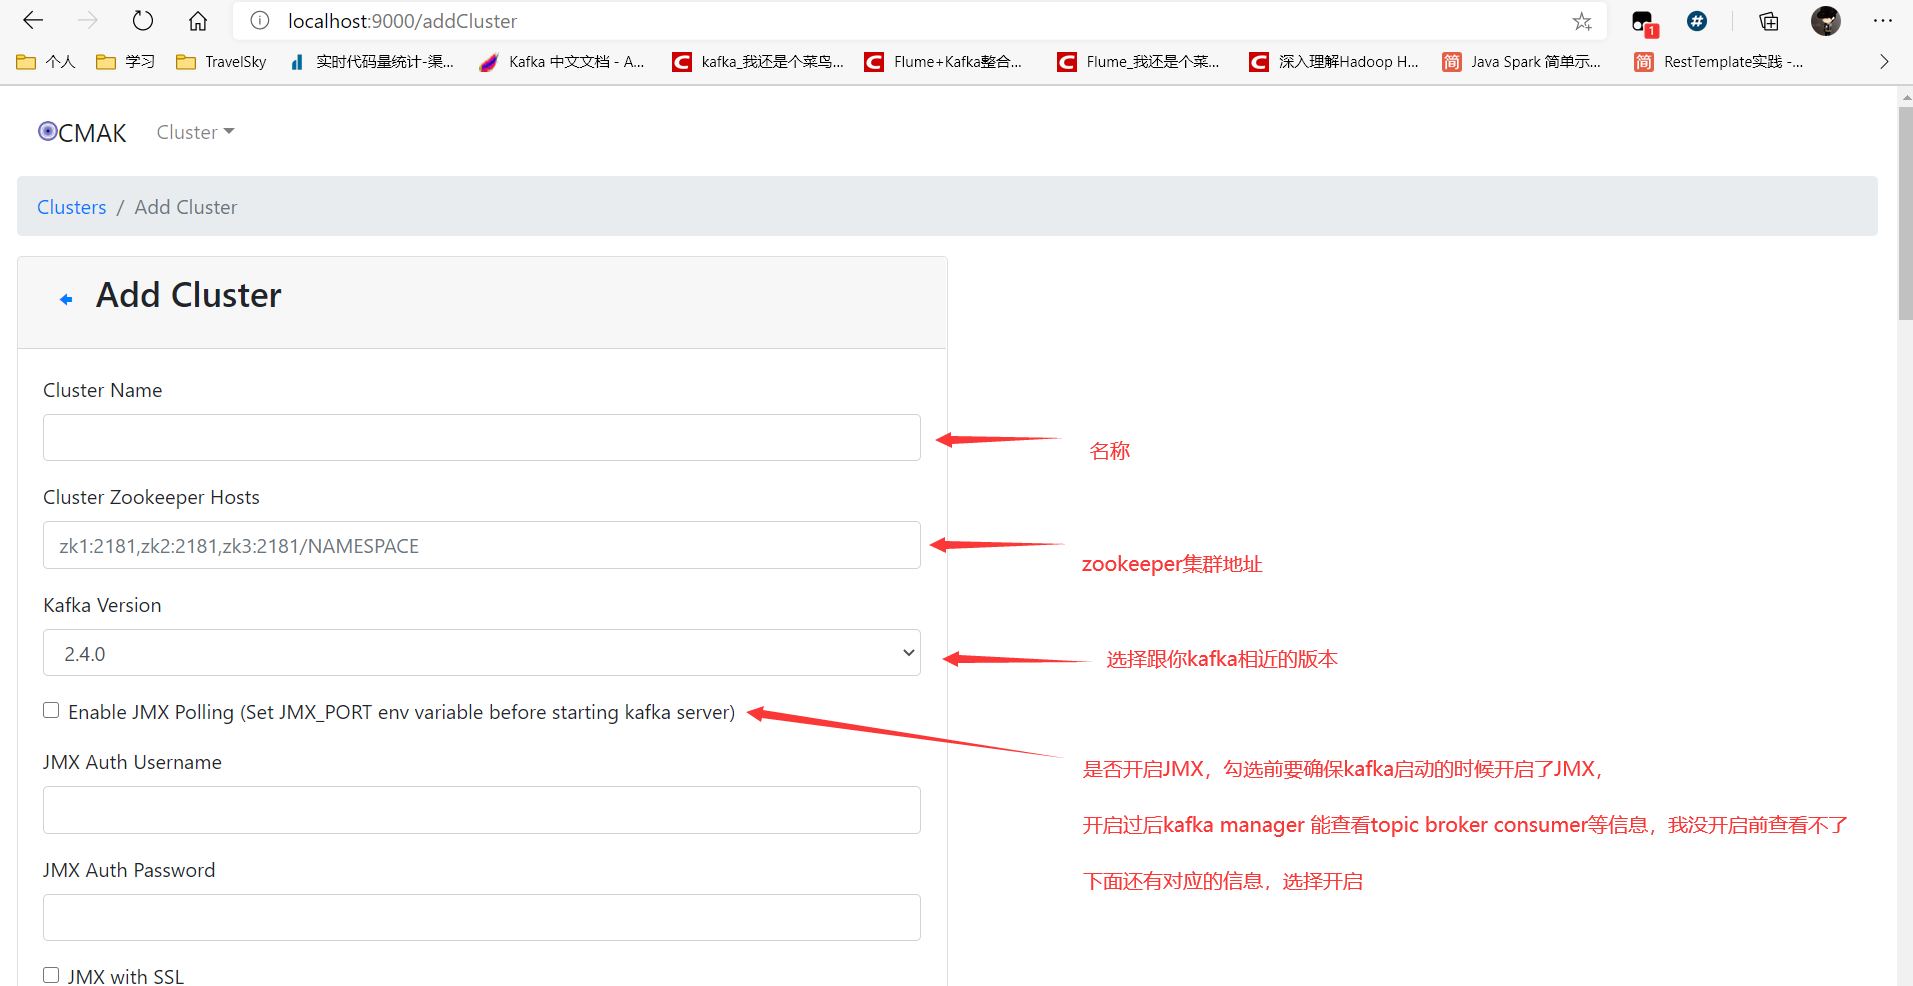Screen dimensions: 1913x986
Task: Open the TravelSky bookmark folder
Action: point(221,62)
